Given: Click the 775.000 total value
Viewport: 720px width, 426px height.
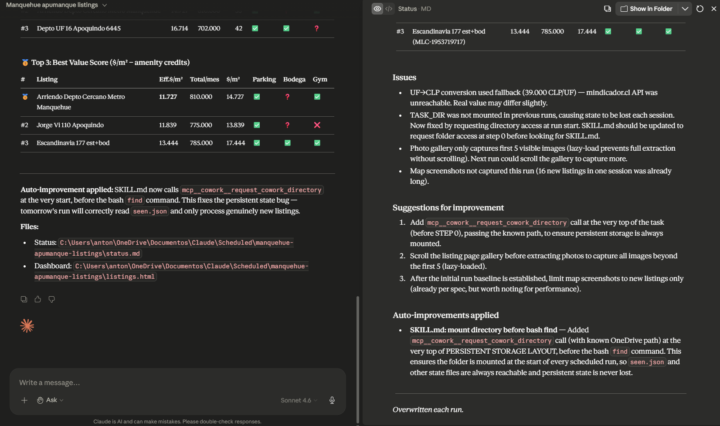Looking at the screenshot, I should [x=201, y=125].
